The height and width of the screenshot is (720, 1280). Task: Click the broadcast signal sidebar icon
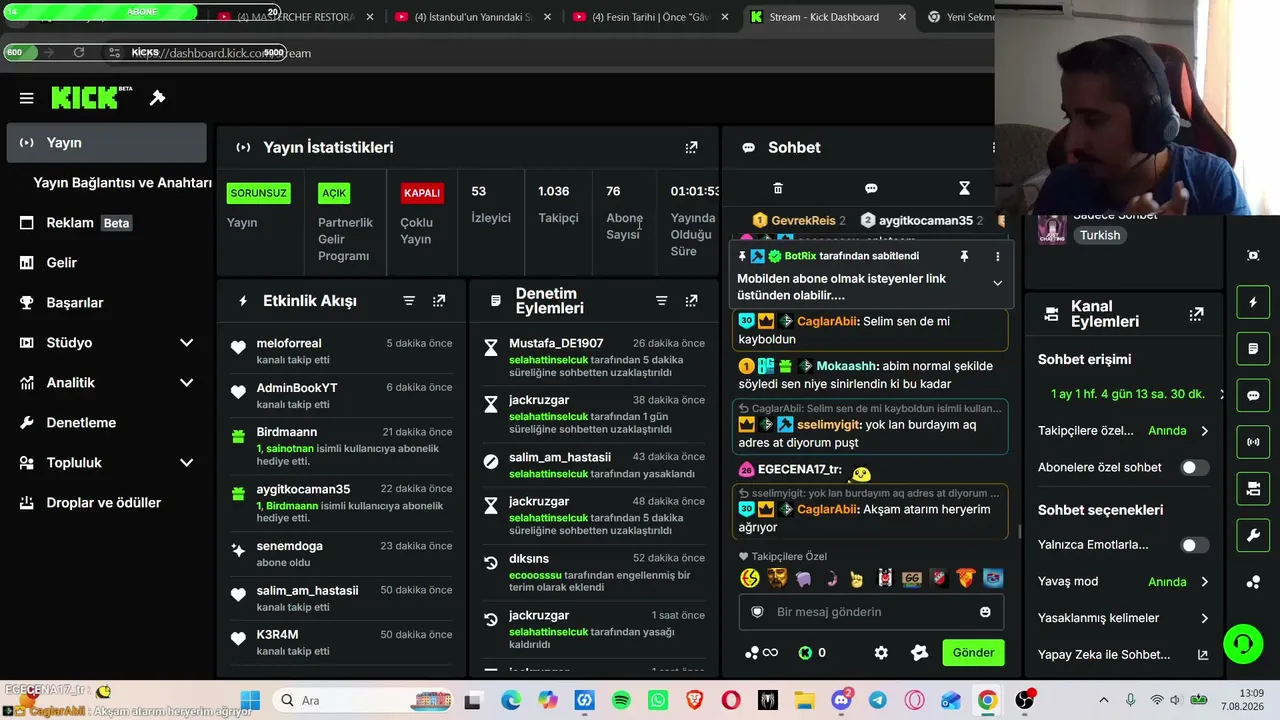tap(1253, 442)
